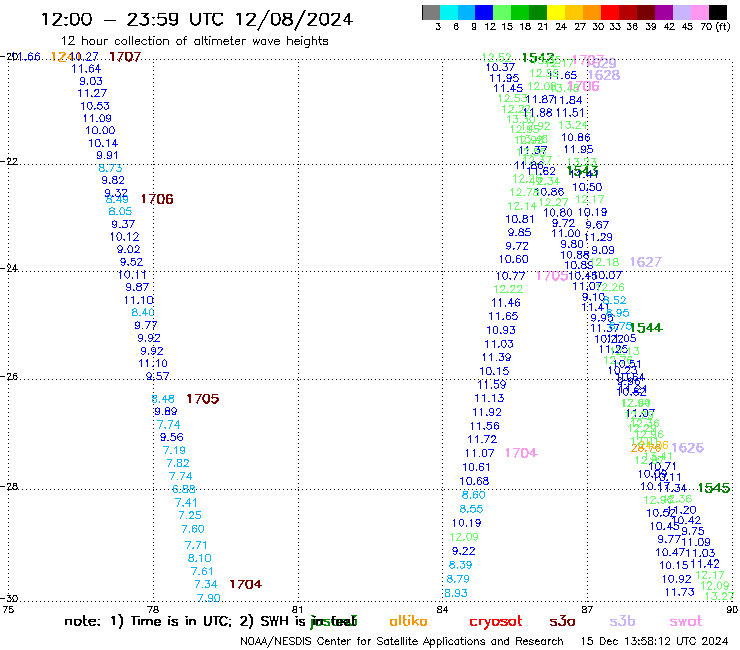Click the wave height value '10.93'
Screen dimensions: 740x650
pos(501,330)
